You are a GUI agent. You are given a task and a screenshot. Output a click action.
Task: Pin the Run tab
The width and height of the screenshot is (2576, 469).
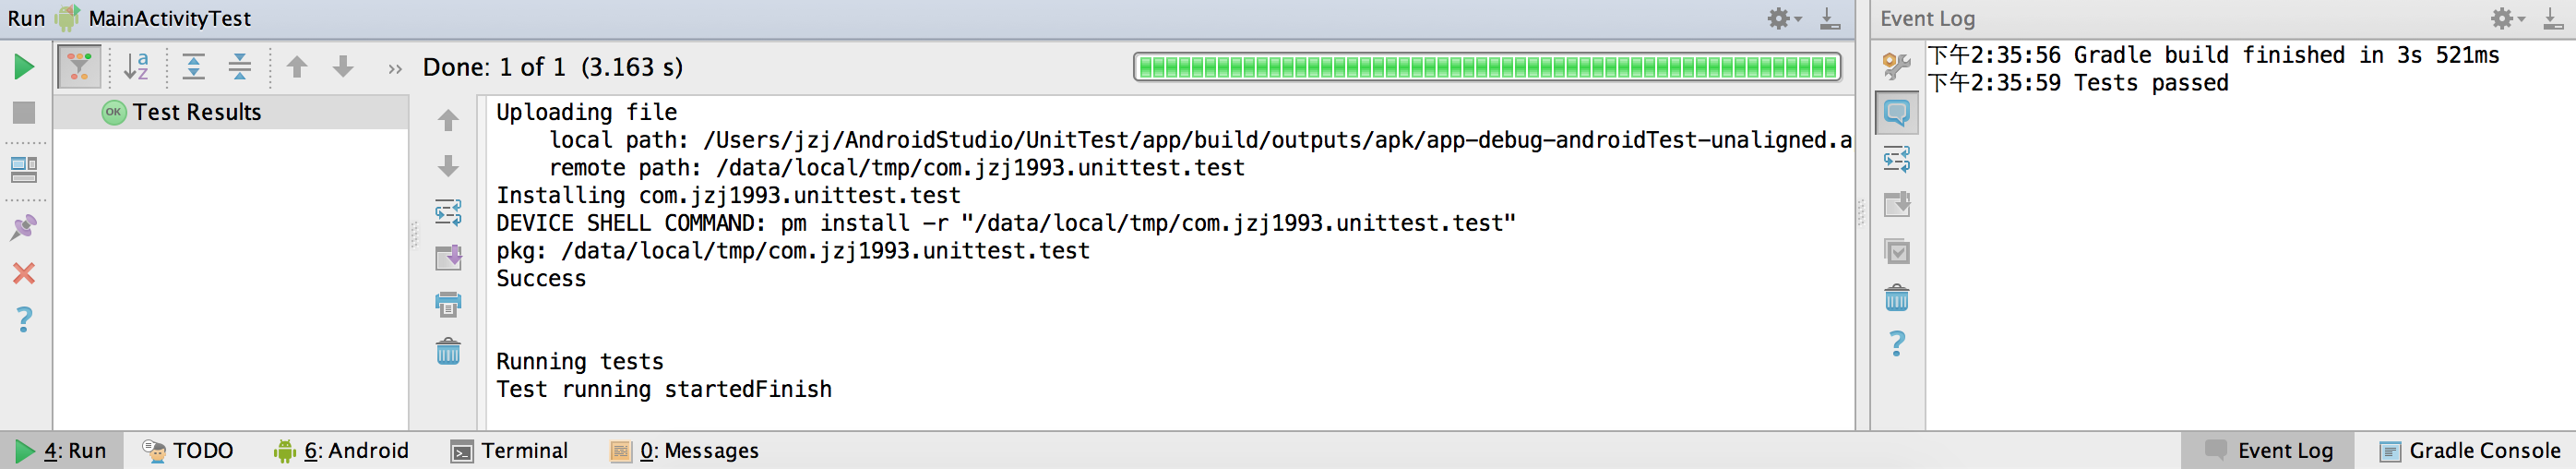(24, 227)
